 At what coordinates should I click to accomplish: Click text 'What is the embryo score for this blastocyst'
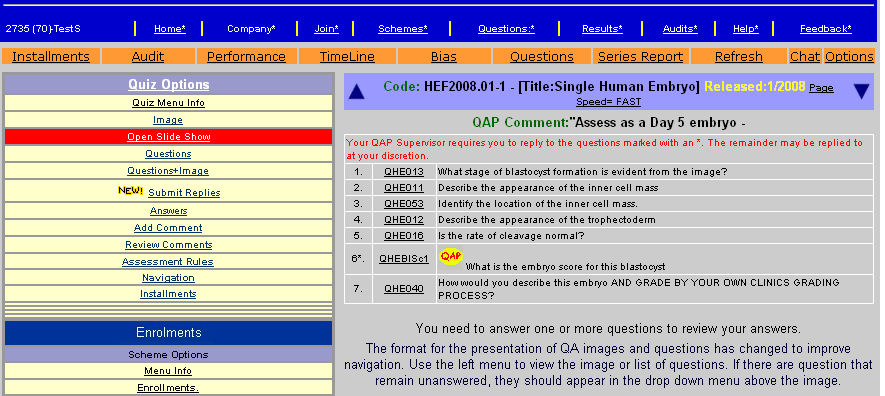pos(566,267)
